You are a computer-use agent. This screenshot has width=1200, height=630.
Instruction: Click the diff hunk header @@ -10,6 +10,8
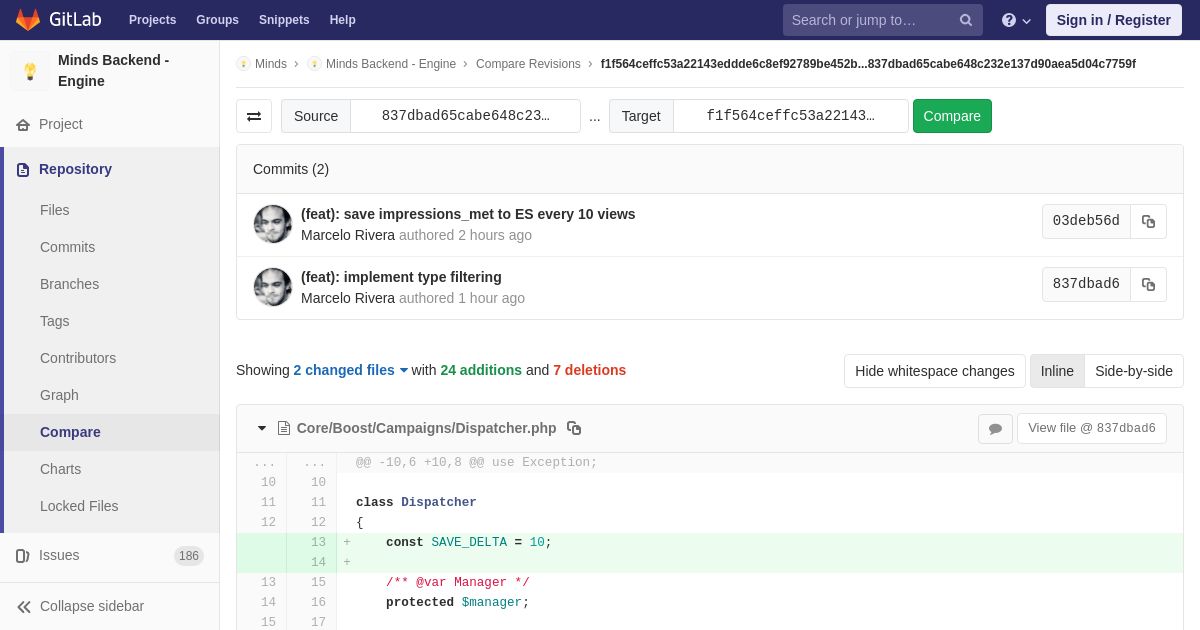point(476,462)
